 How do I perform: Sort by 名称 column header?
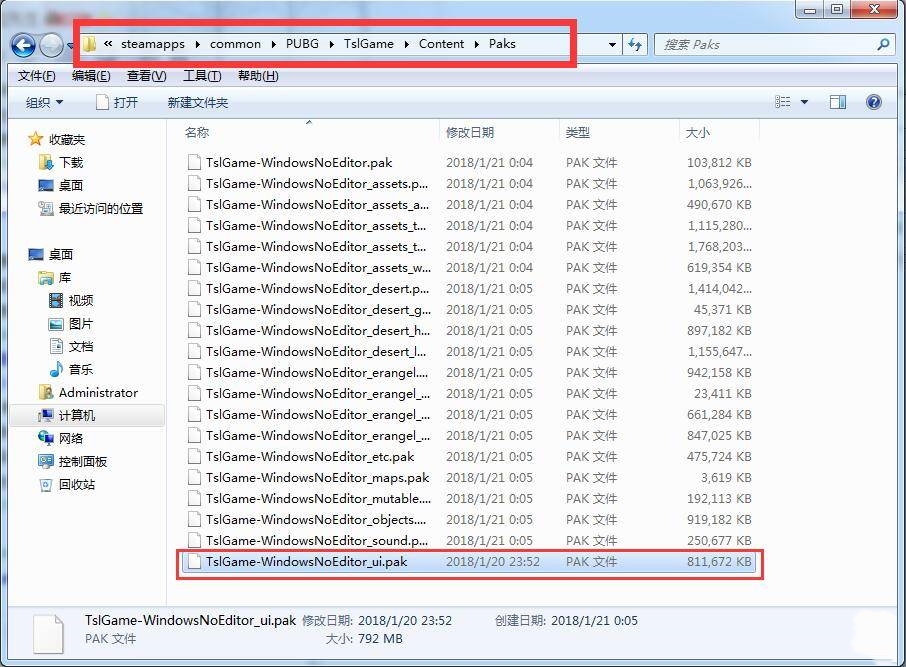196,132
